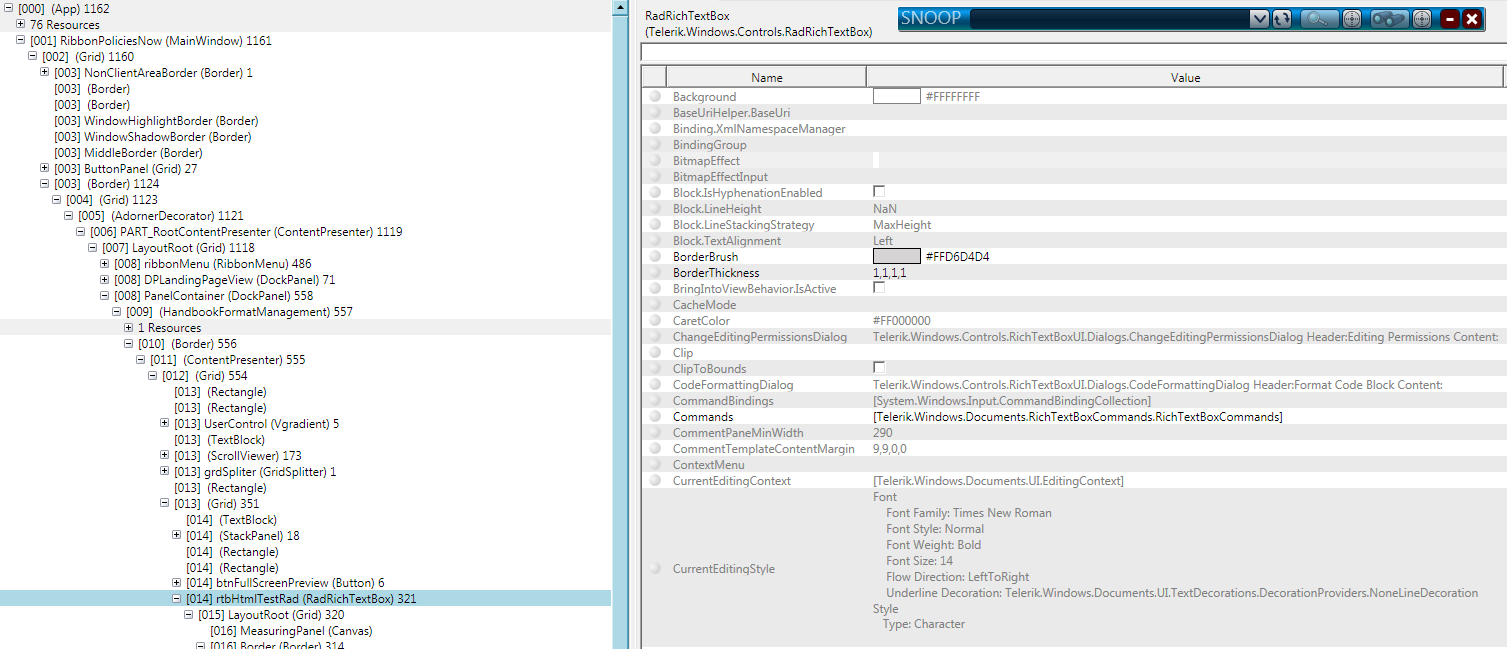Viewport: 1507px width, 649px height.
Task: Open the Snoop window-list dropdown arrow
Action: (x=1259, y=19)
